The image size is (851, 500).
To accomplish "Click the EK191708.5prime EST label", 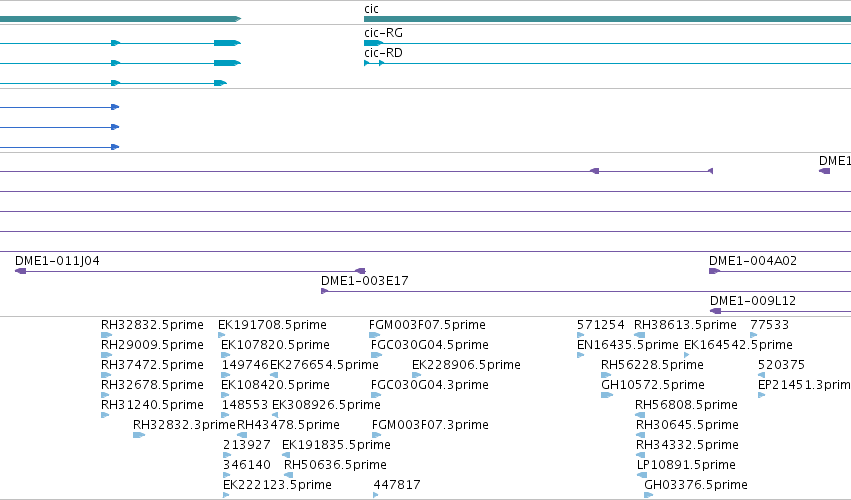I will 272,325.
